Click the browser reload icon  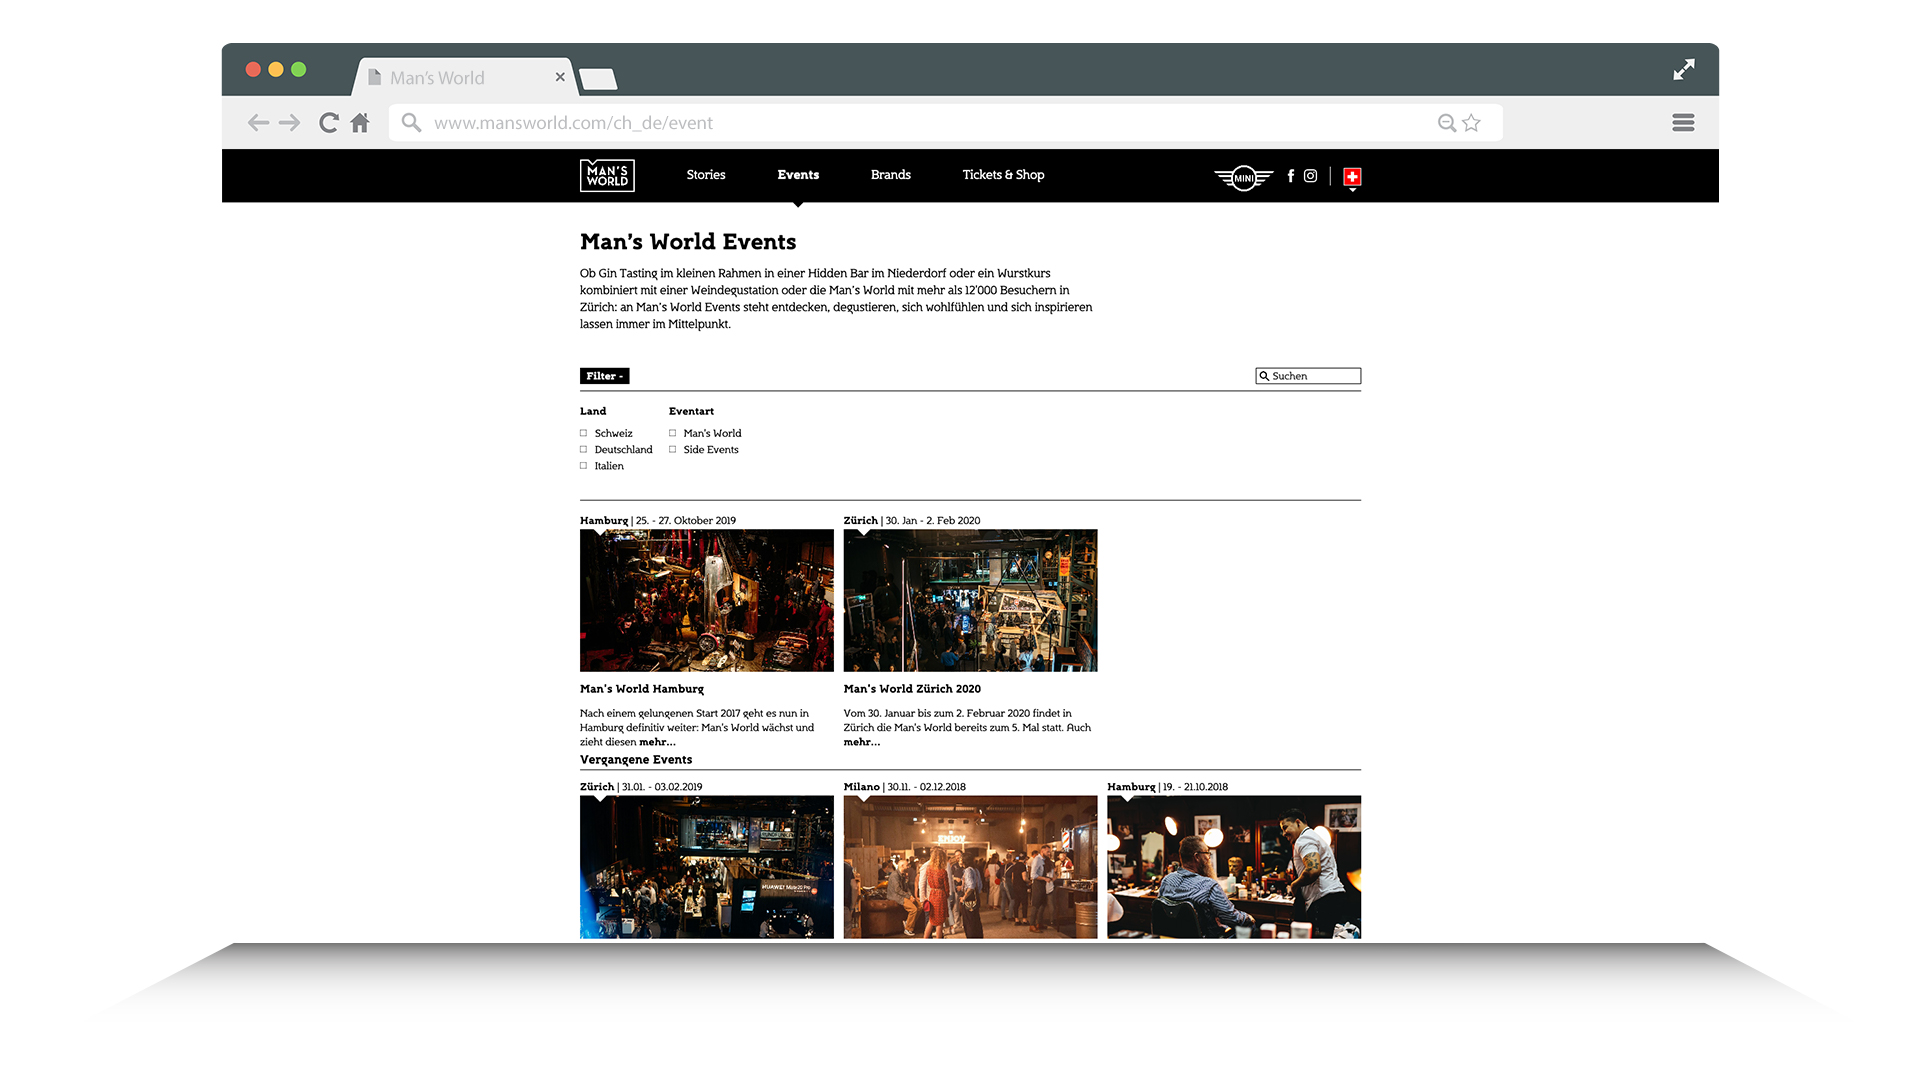[328, 123]
